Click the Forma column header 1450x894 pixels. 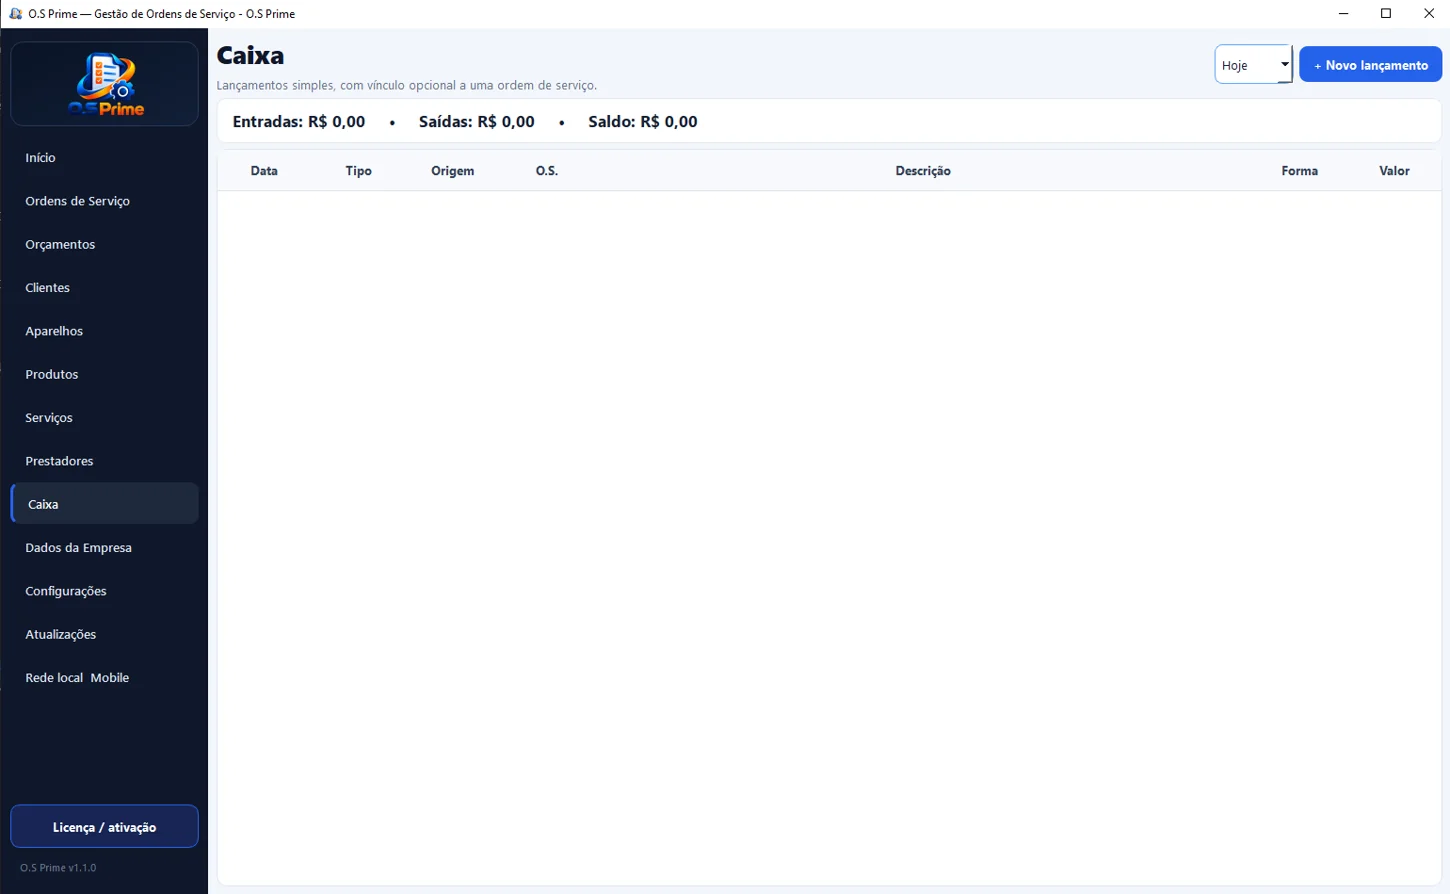[x=1300, y=171]
